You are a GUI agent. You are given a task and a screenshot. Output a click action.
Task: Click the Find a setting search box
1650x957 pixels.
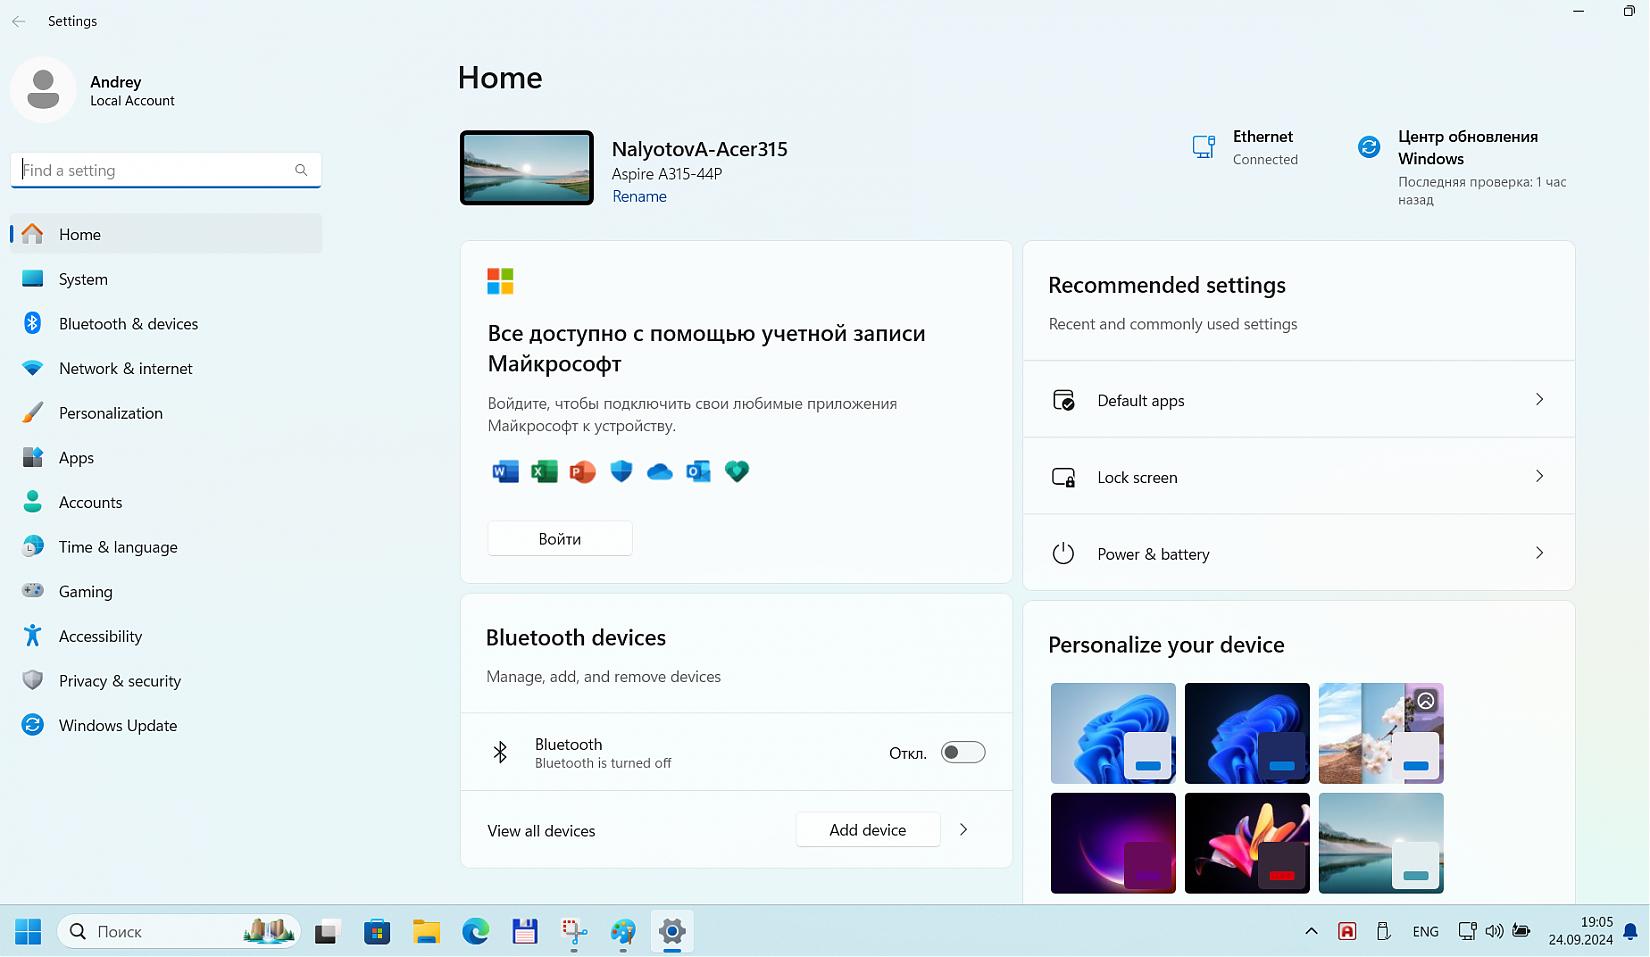(x=166, y=170)
